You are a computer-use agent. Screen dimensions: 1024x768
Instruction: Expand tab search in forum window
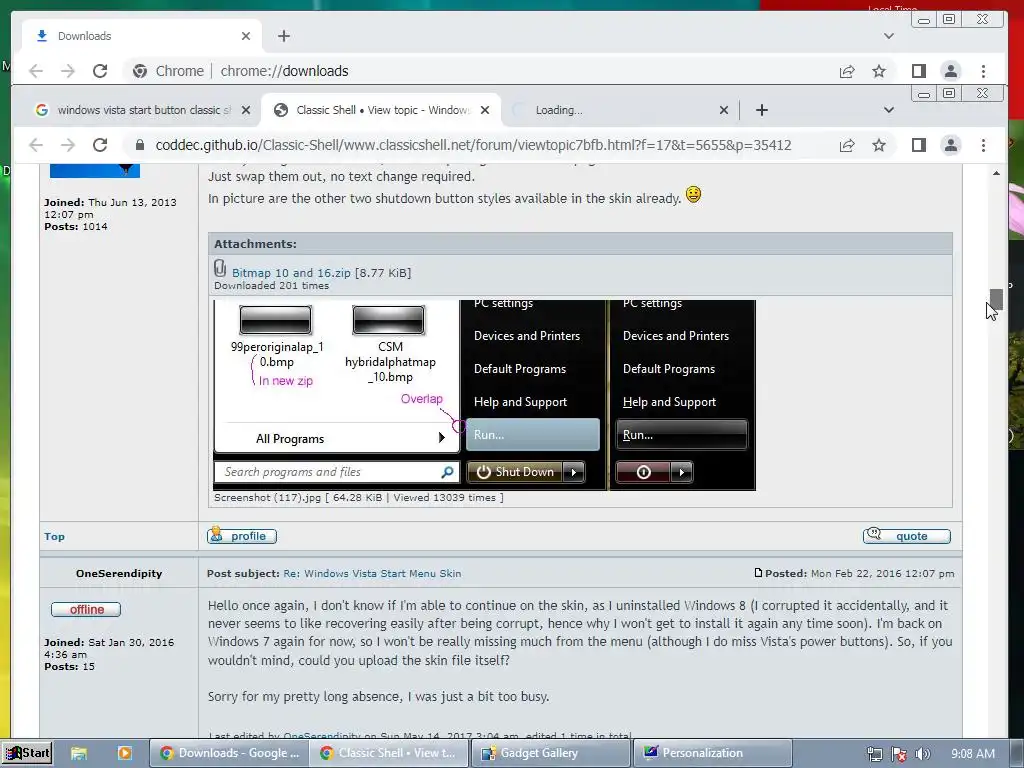pos(889,110)
